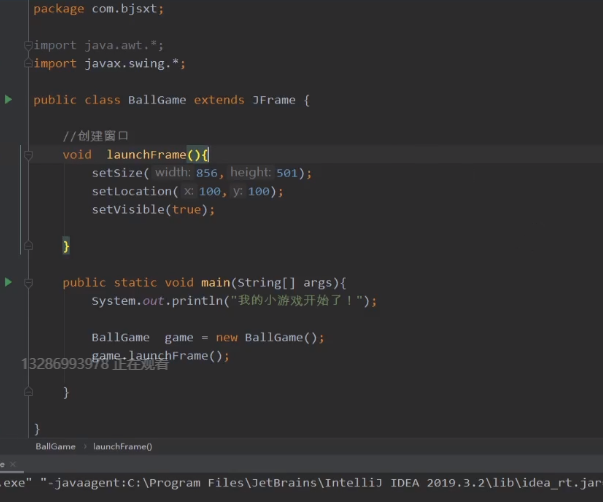This screenshot has width=603, height=502.
Task: Click the import javax.swing.* line
Action: 110,63
